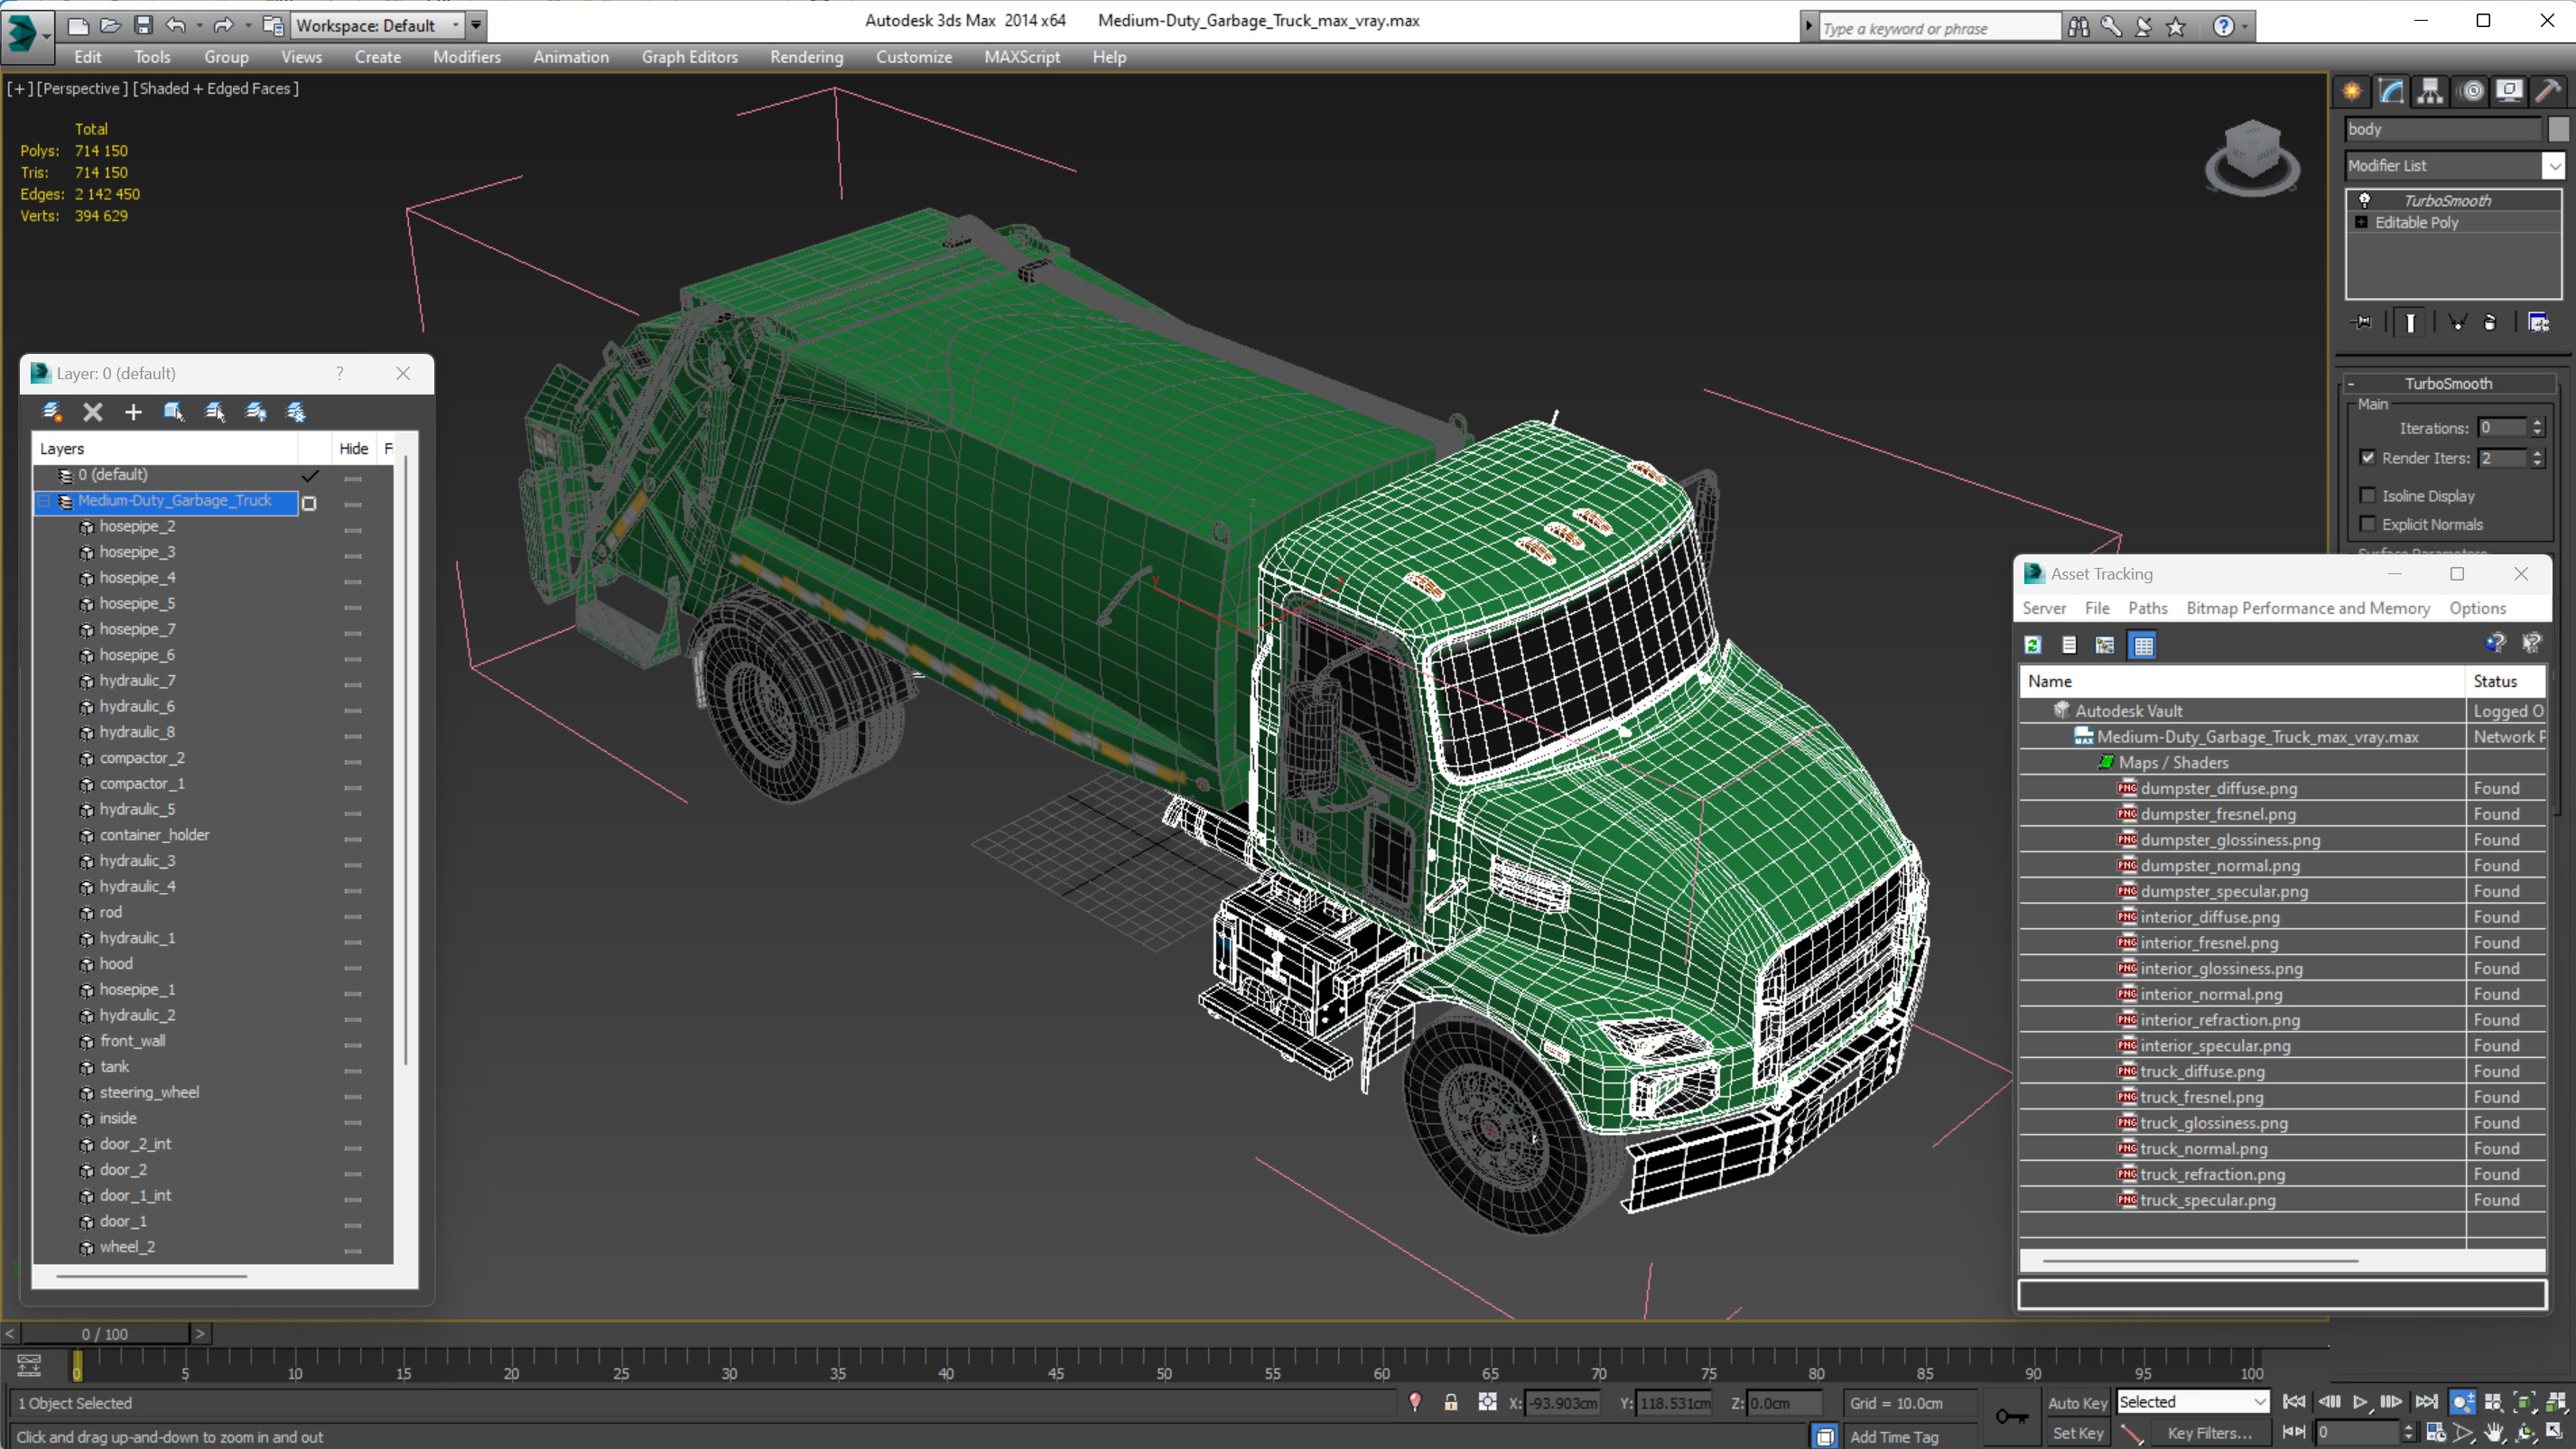
Task: Click the Delete Layer X icon
Action: (93, 412)
